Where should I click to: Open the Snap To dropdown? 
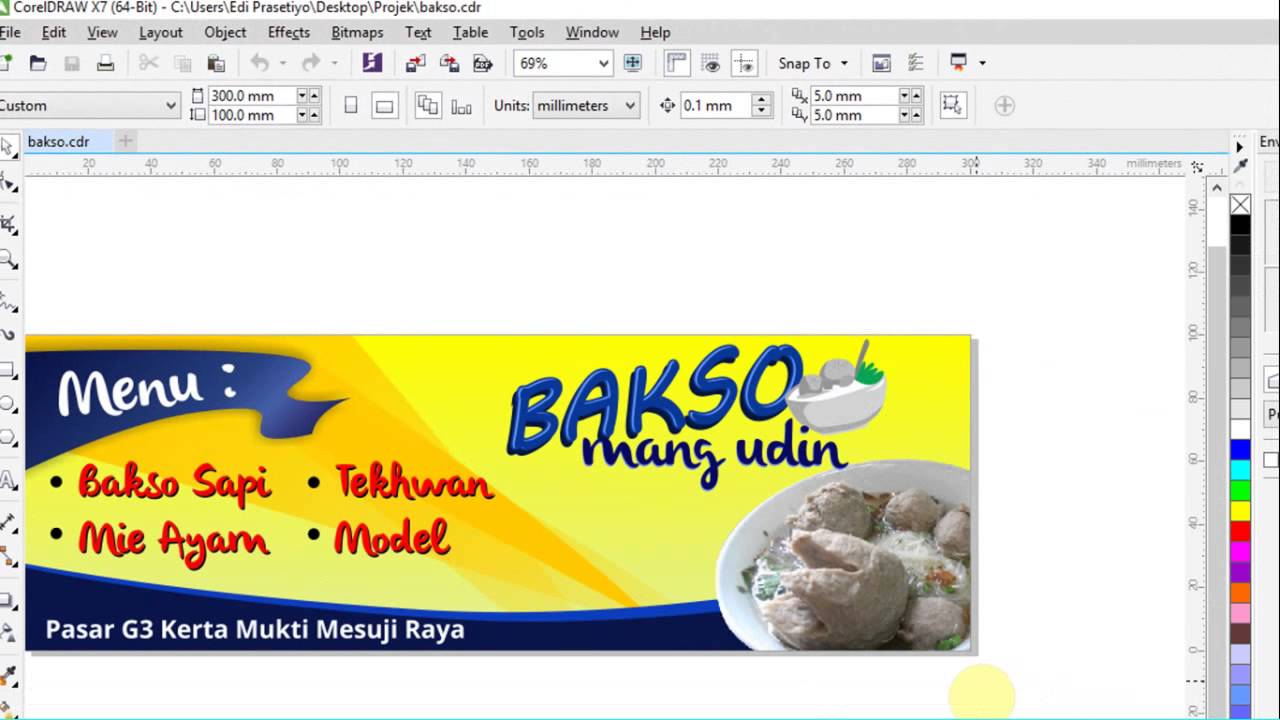coord(813,63)
